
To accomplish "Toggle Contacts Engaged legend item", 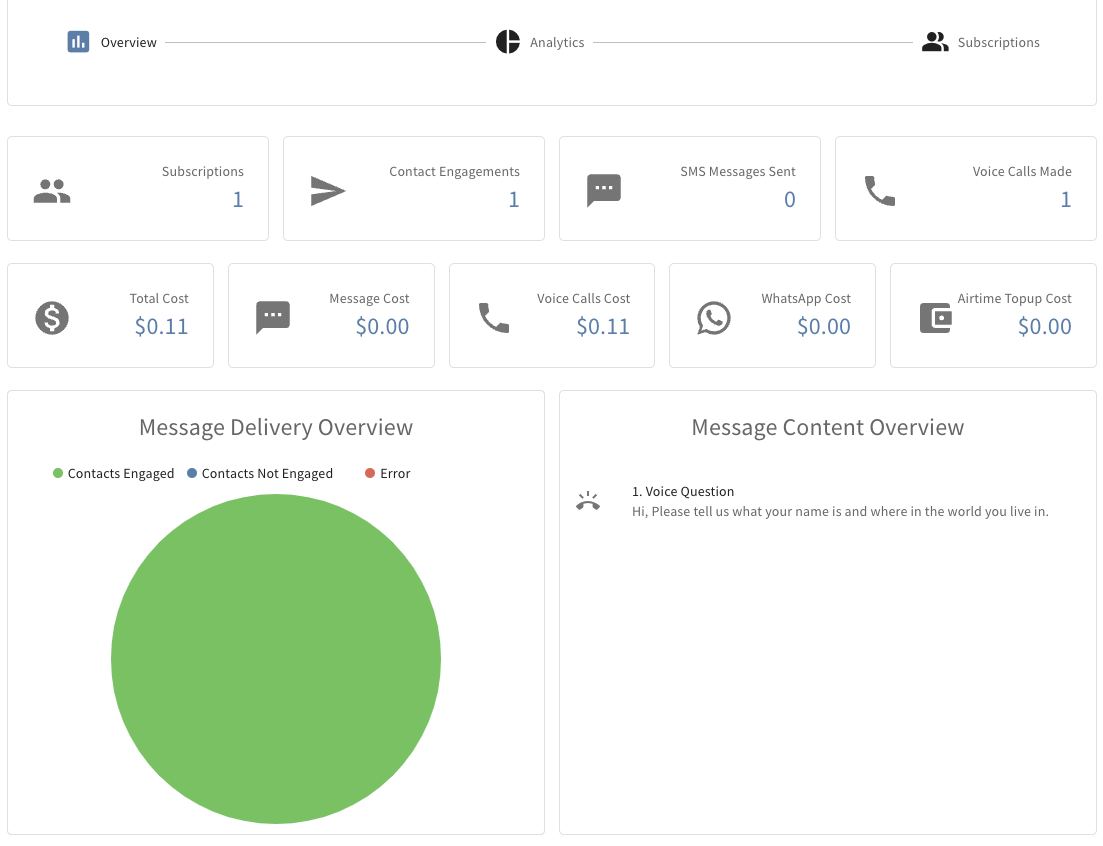I will 113,474.
